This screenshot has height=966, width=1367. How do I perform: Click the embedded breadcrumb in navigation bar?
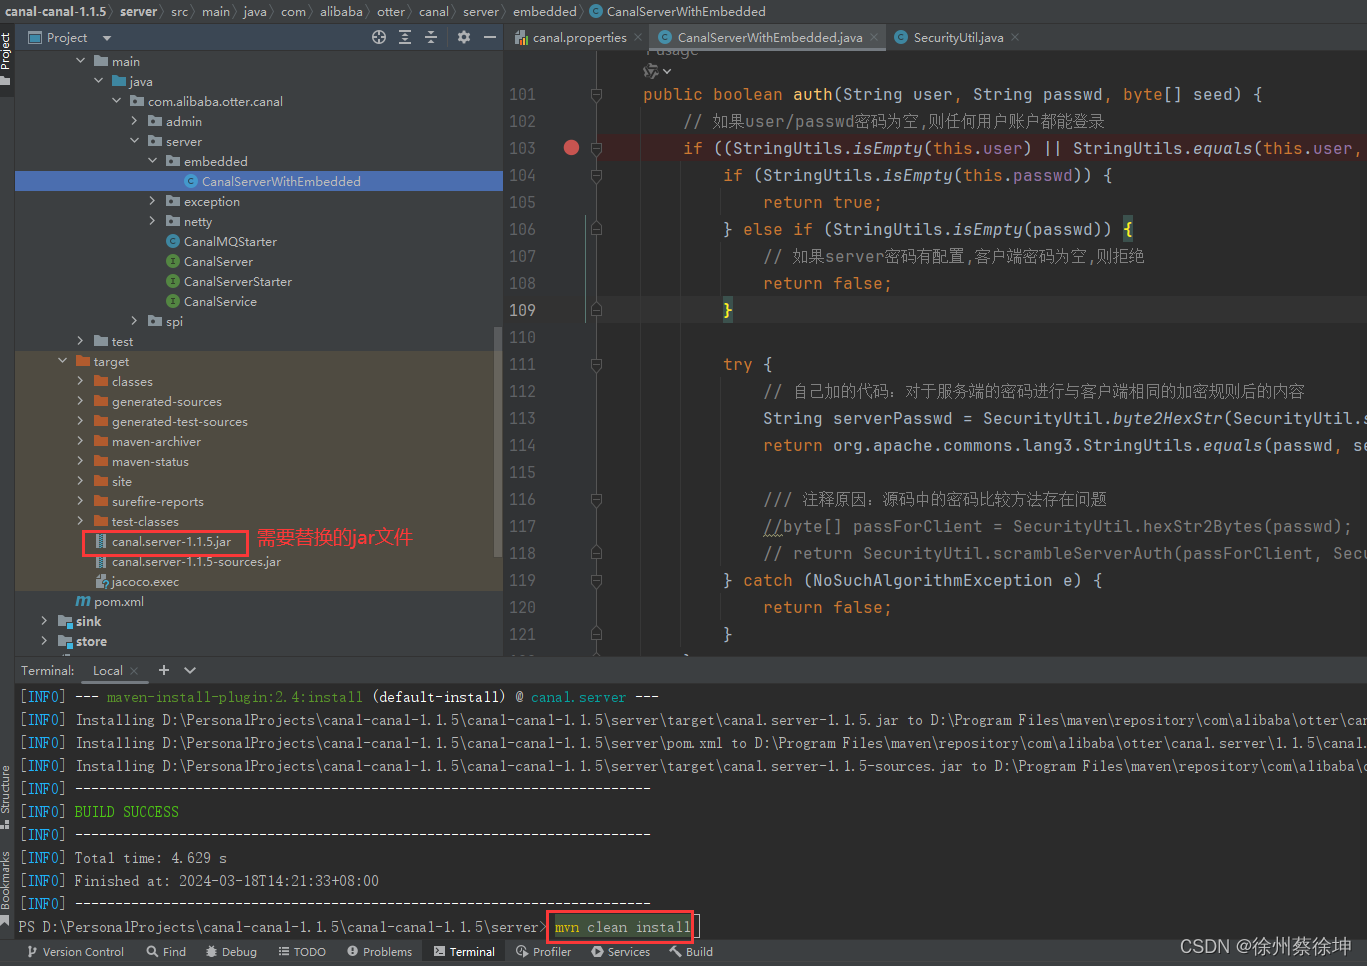(x=545, y=11)
